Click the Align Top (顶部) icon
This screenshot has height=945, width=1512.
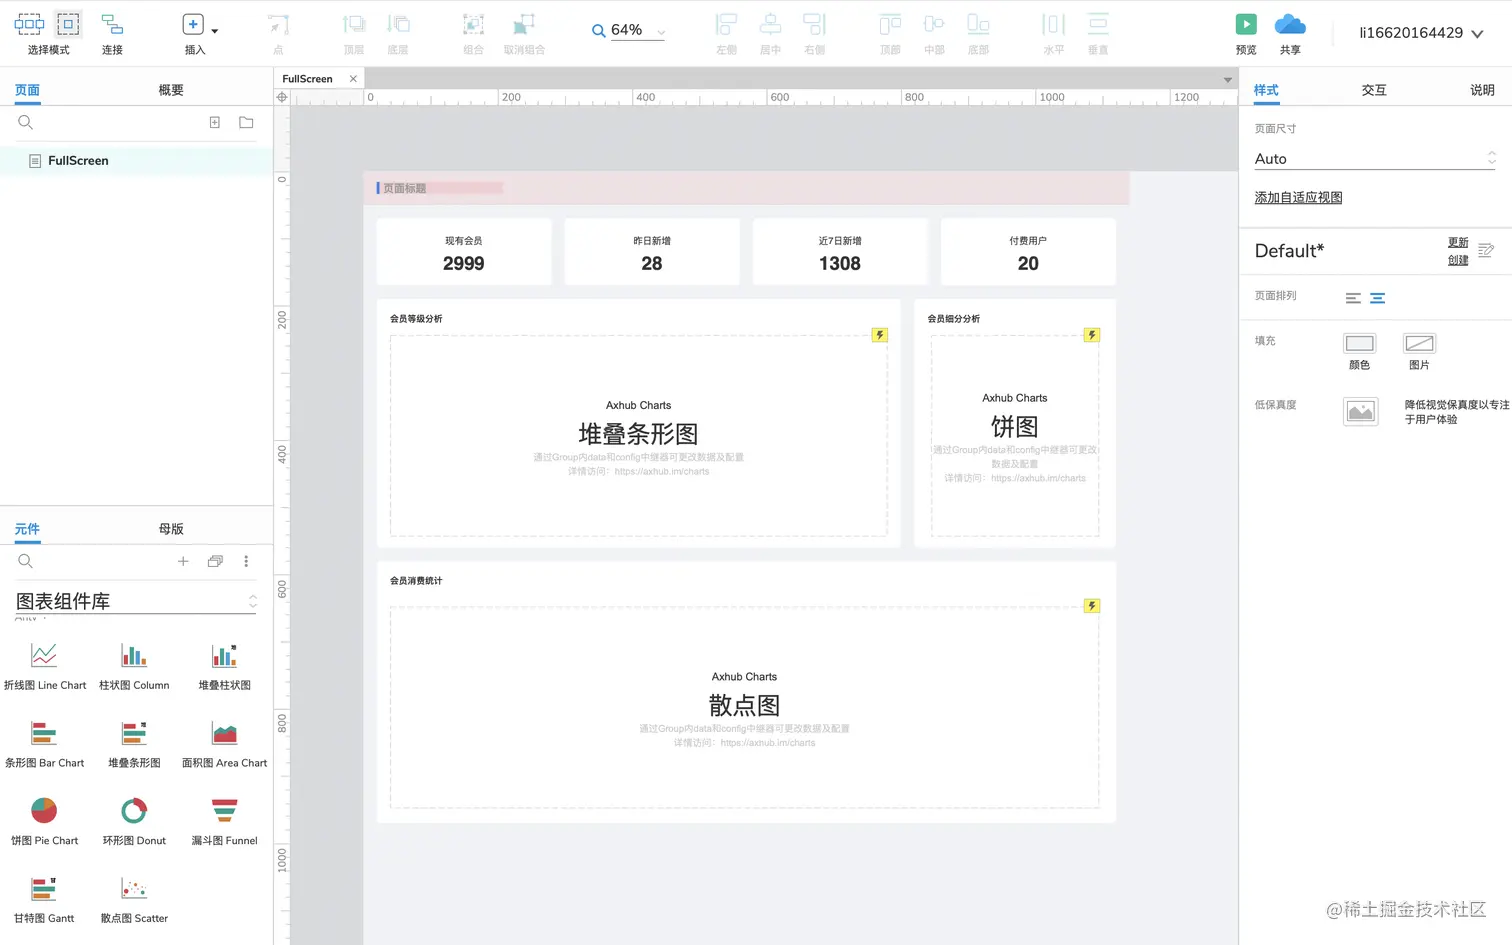(890, 25)
